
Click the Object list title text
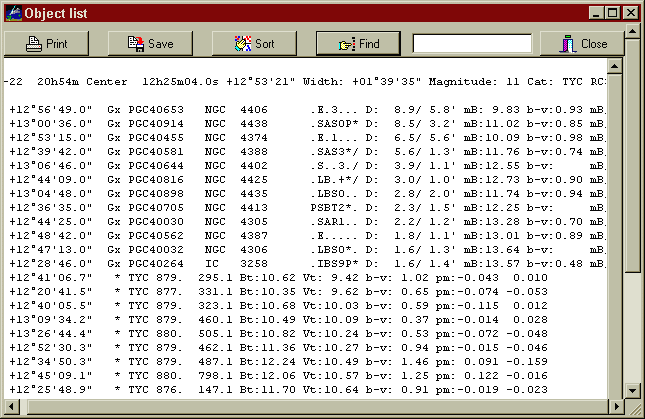tap(56, 14)
